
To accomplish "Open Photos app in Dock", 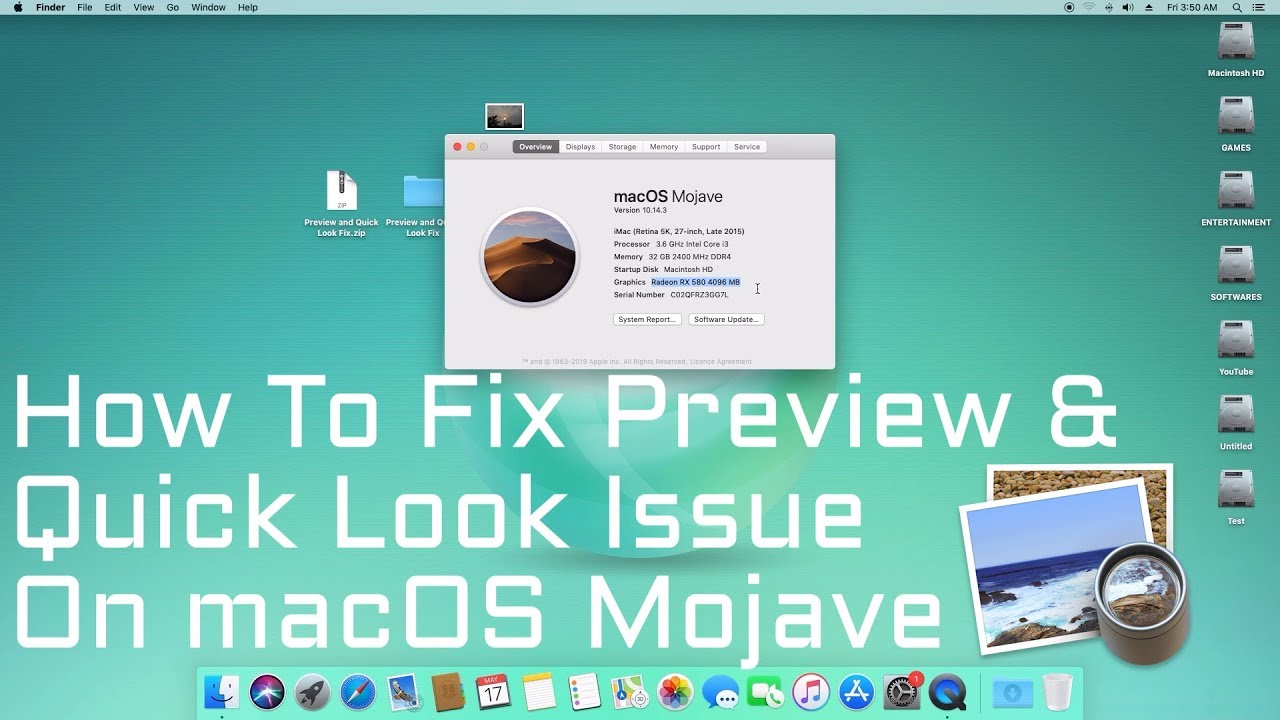I will pyautogui.click(x=675, y=692).
